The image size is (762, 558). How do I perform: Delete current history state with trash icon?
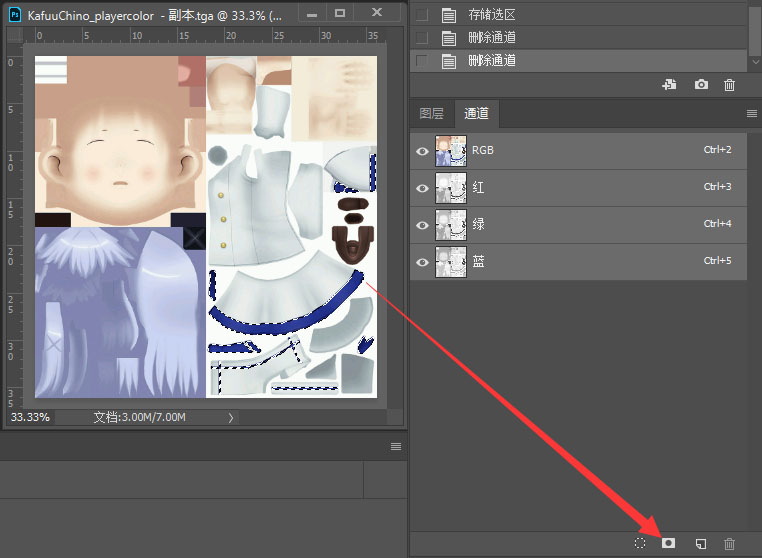pos(729,85)
